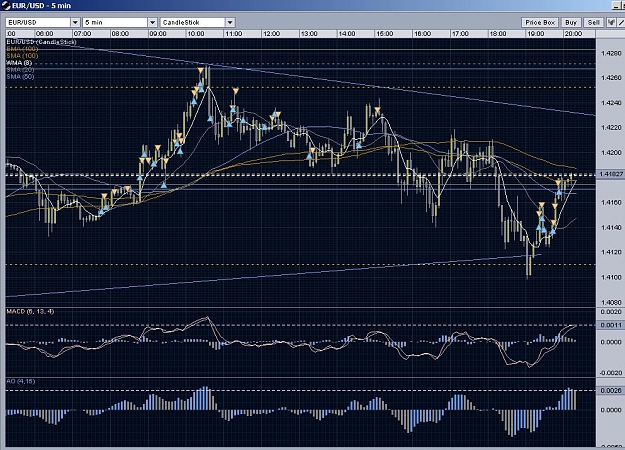Click the 10:00 time axis label
Viewport: 625px width, 450px height.
pos(196,34)
